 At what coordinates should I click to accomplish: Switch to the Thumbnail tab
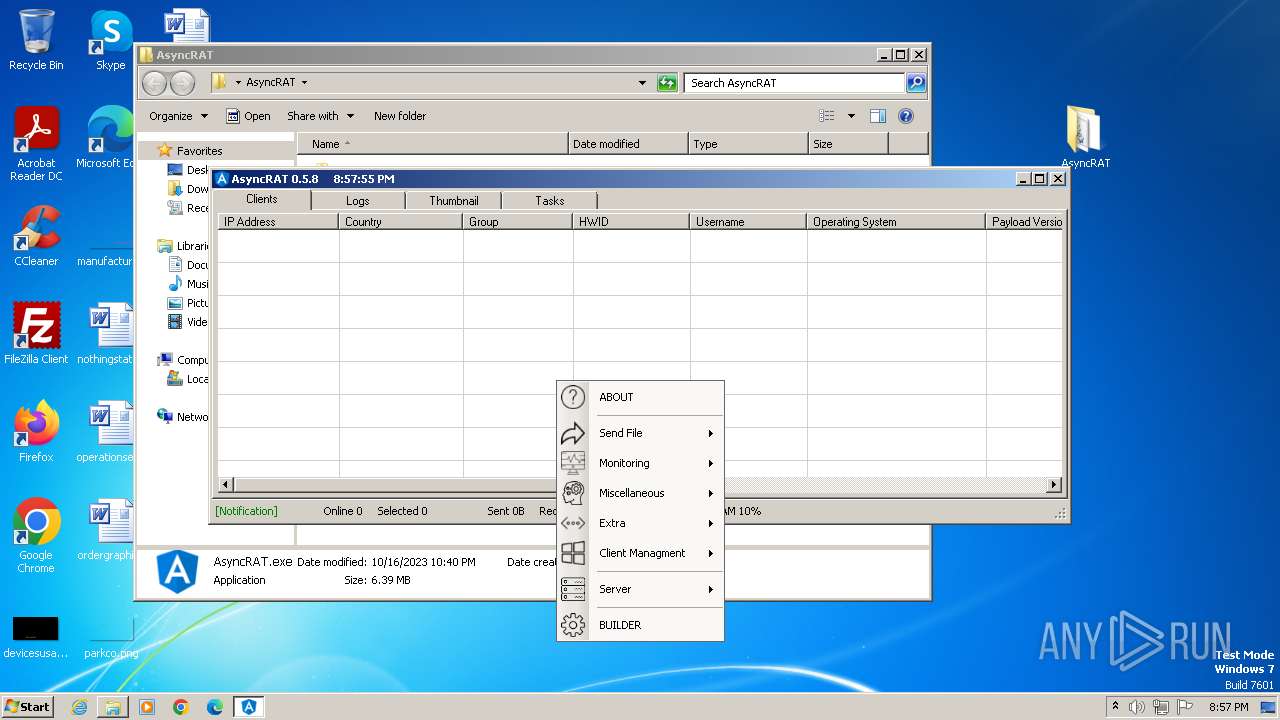[x=454, y=201]
